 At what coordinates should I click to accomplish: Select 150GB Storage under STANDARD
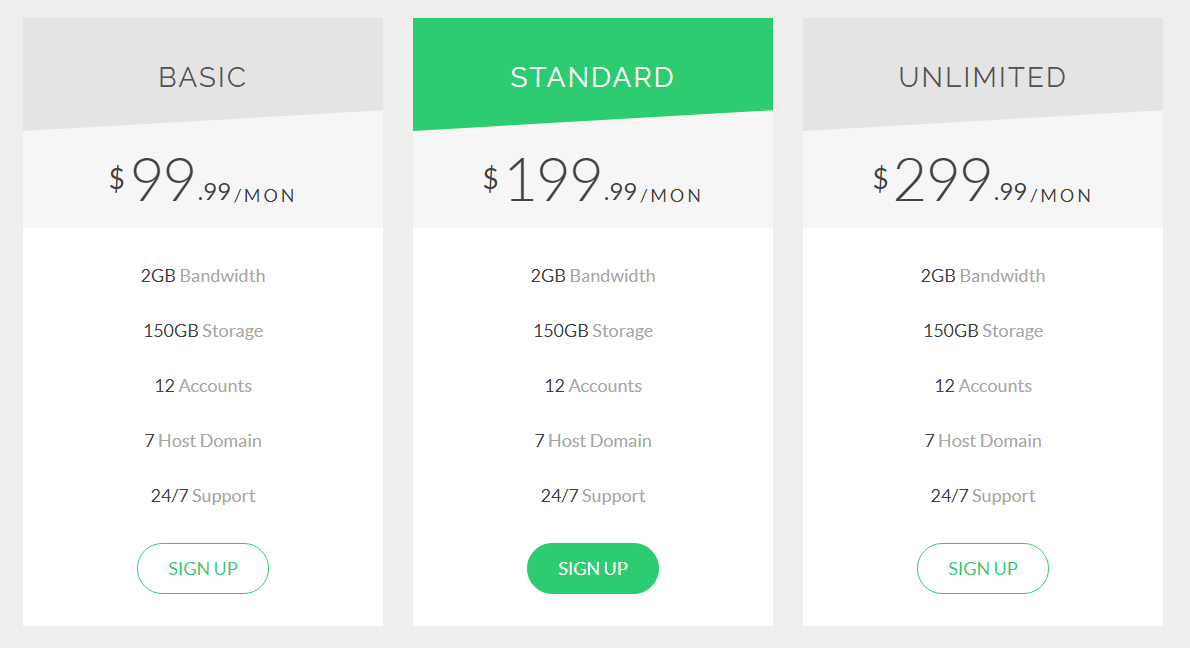[592, 330]
